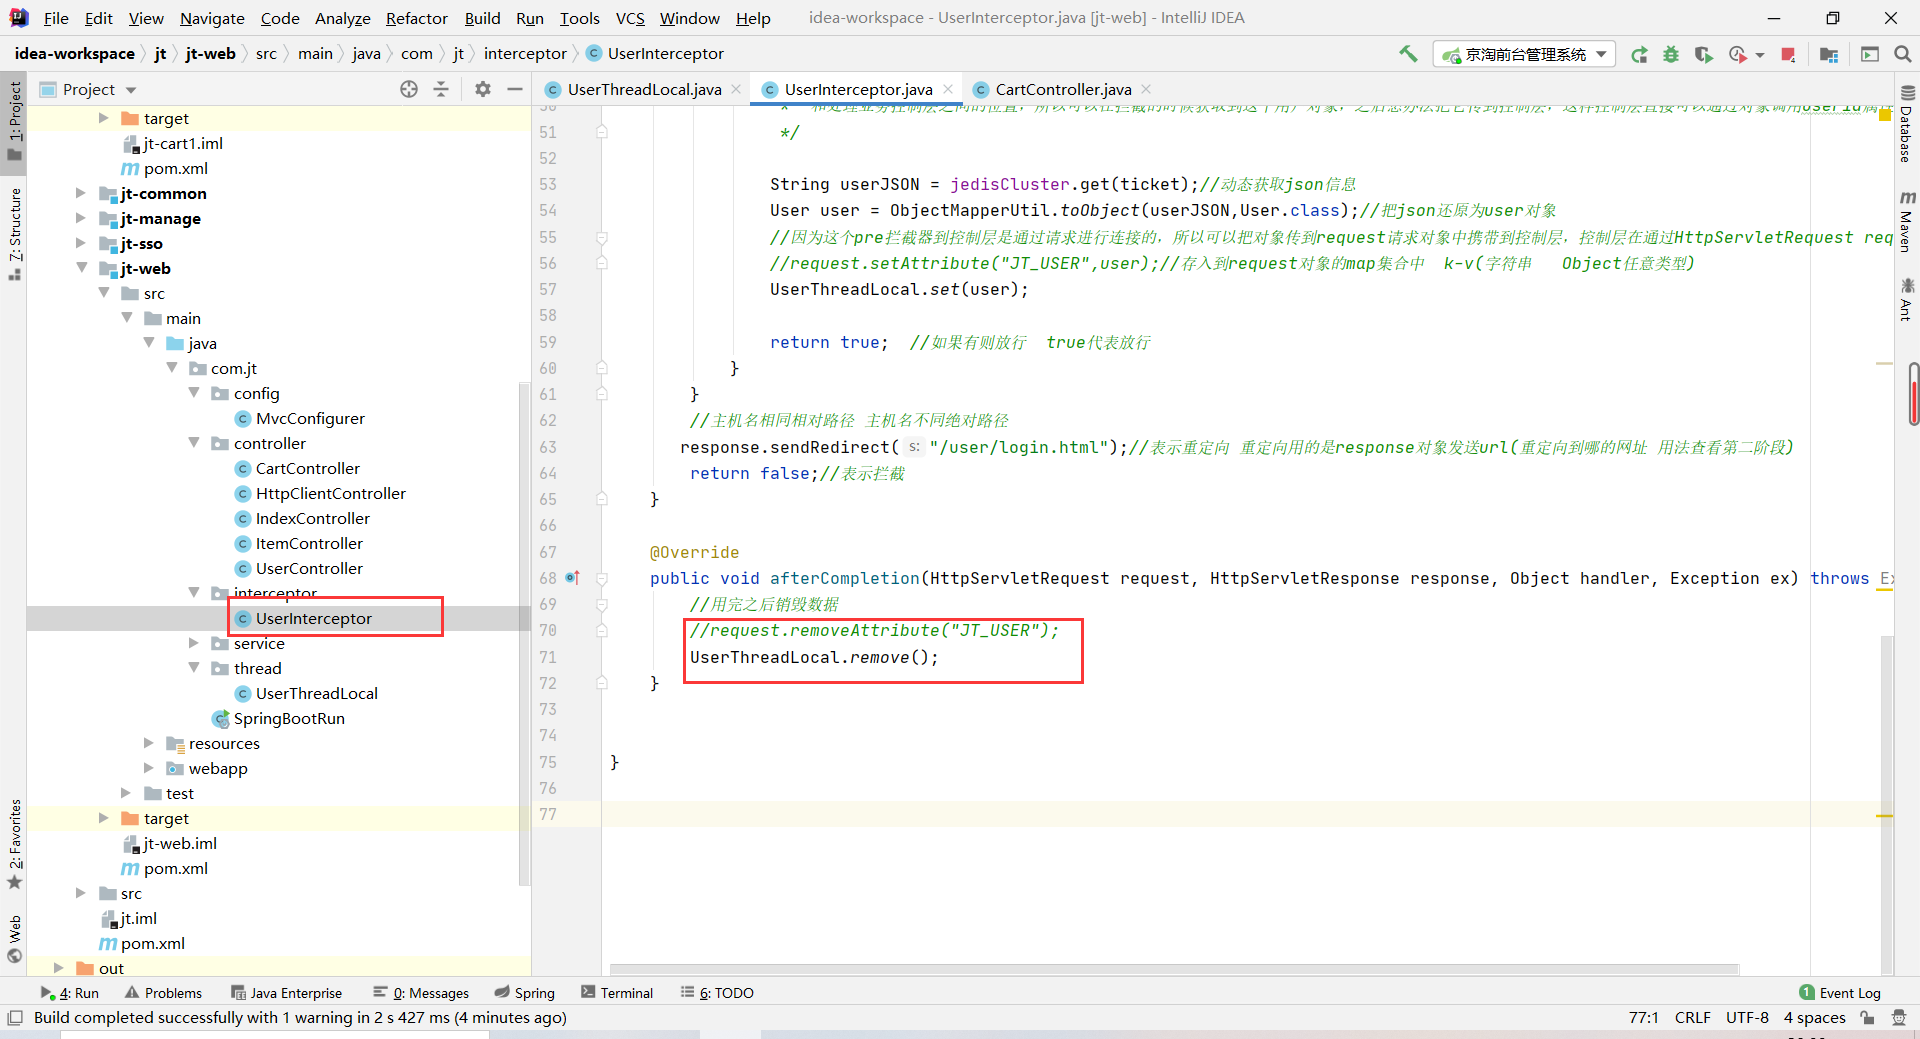Open the Spring tool window
The width and height of the screenshot is (1920, 1039).
point(524,993)
